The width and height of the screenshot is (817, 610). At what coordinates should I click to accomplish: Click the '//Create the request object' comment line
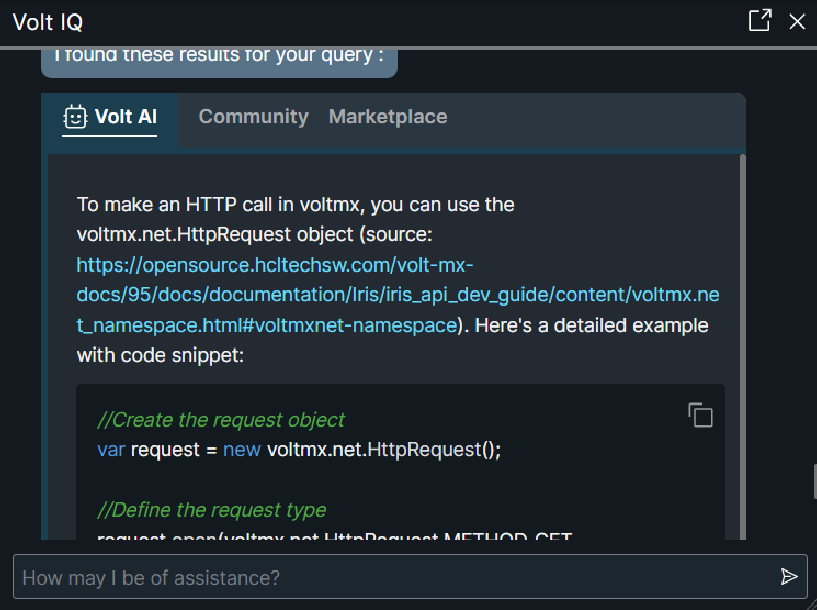[x=221, y=420]
